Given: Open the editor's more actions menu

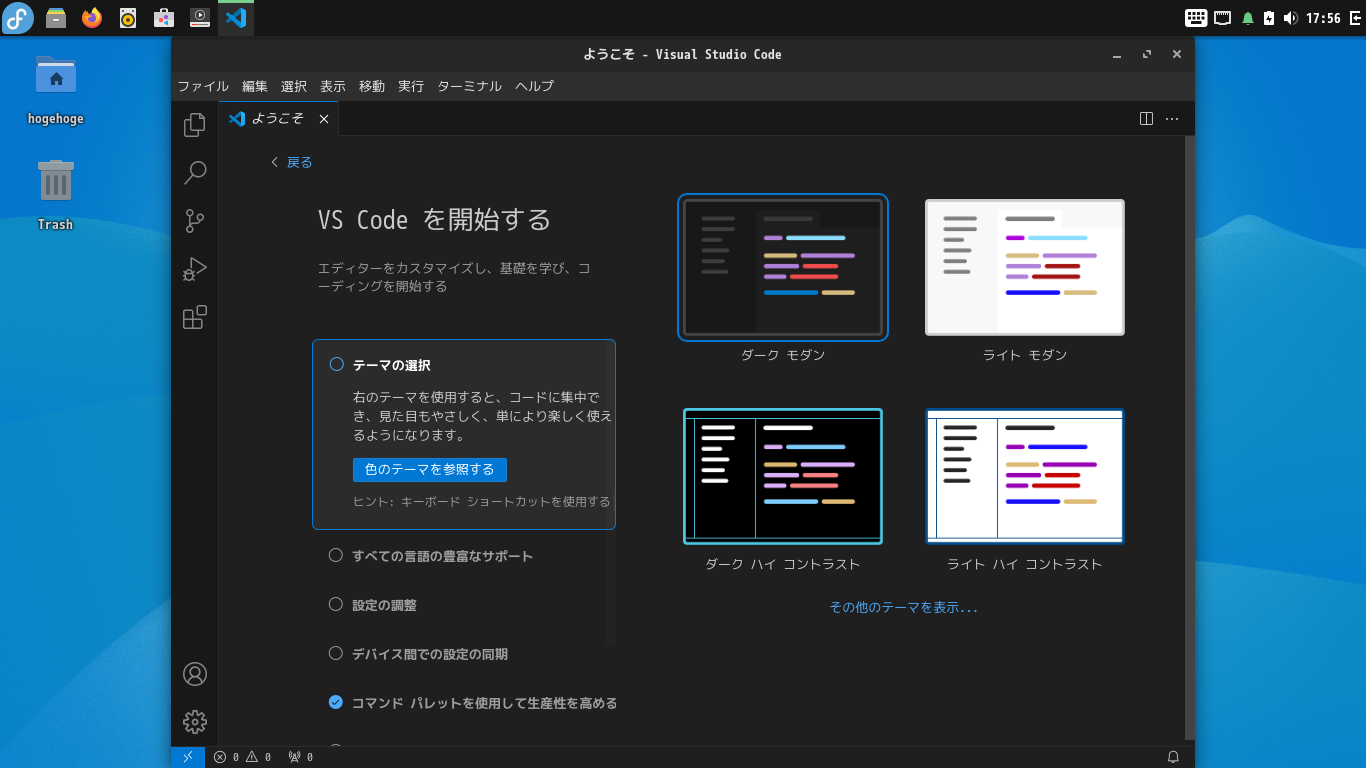Looking at the screenshot, I should point(1172,118).
